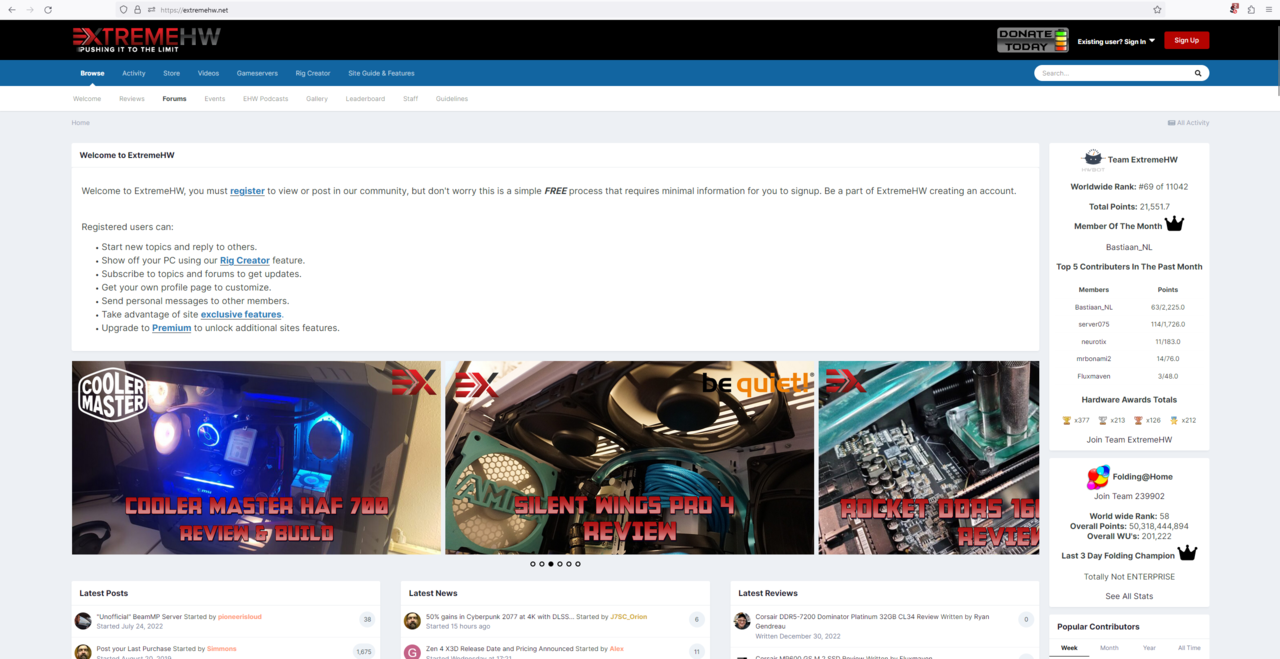Select the last carousel dot

click(578, 564)
